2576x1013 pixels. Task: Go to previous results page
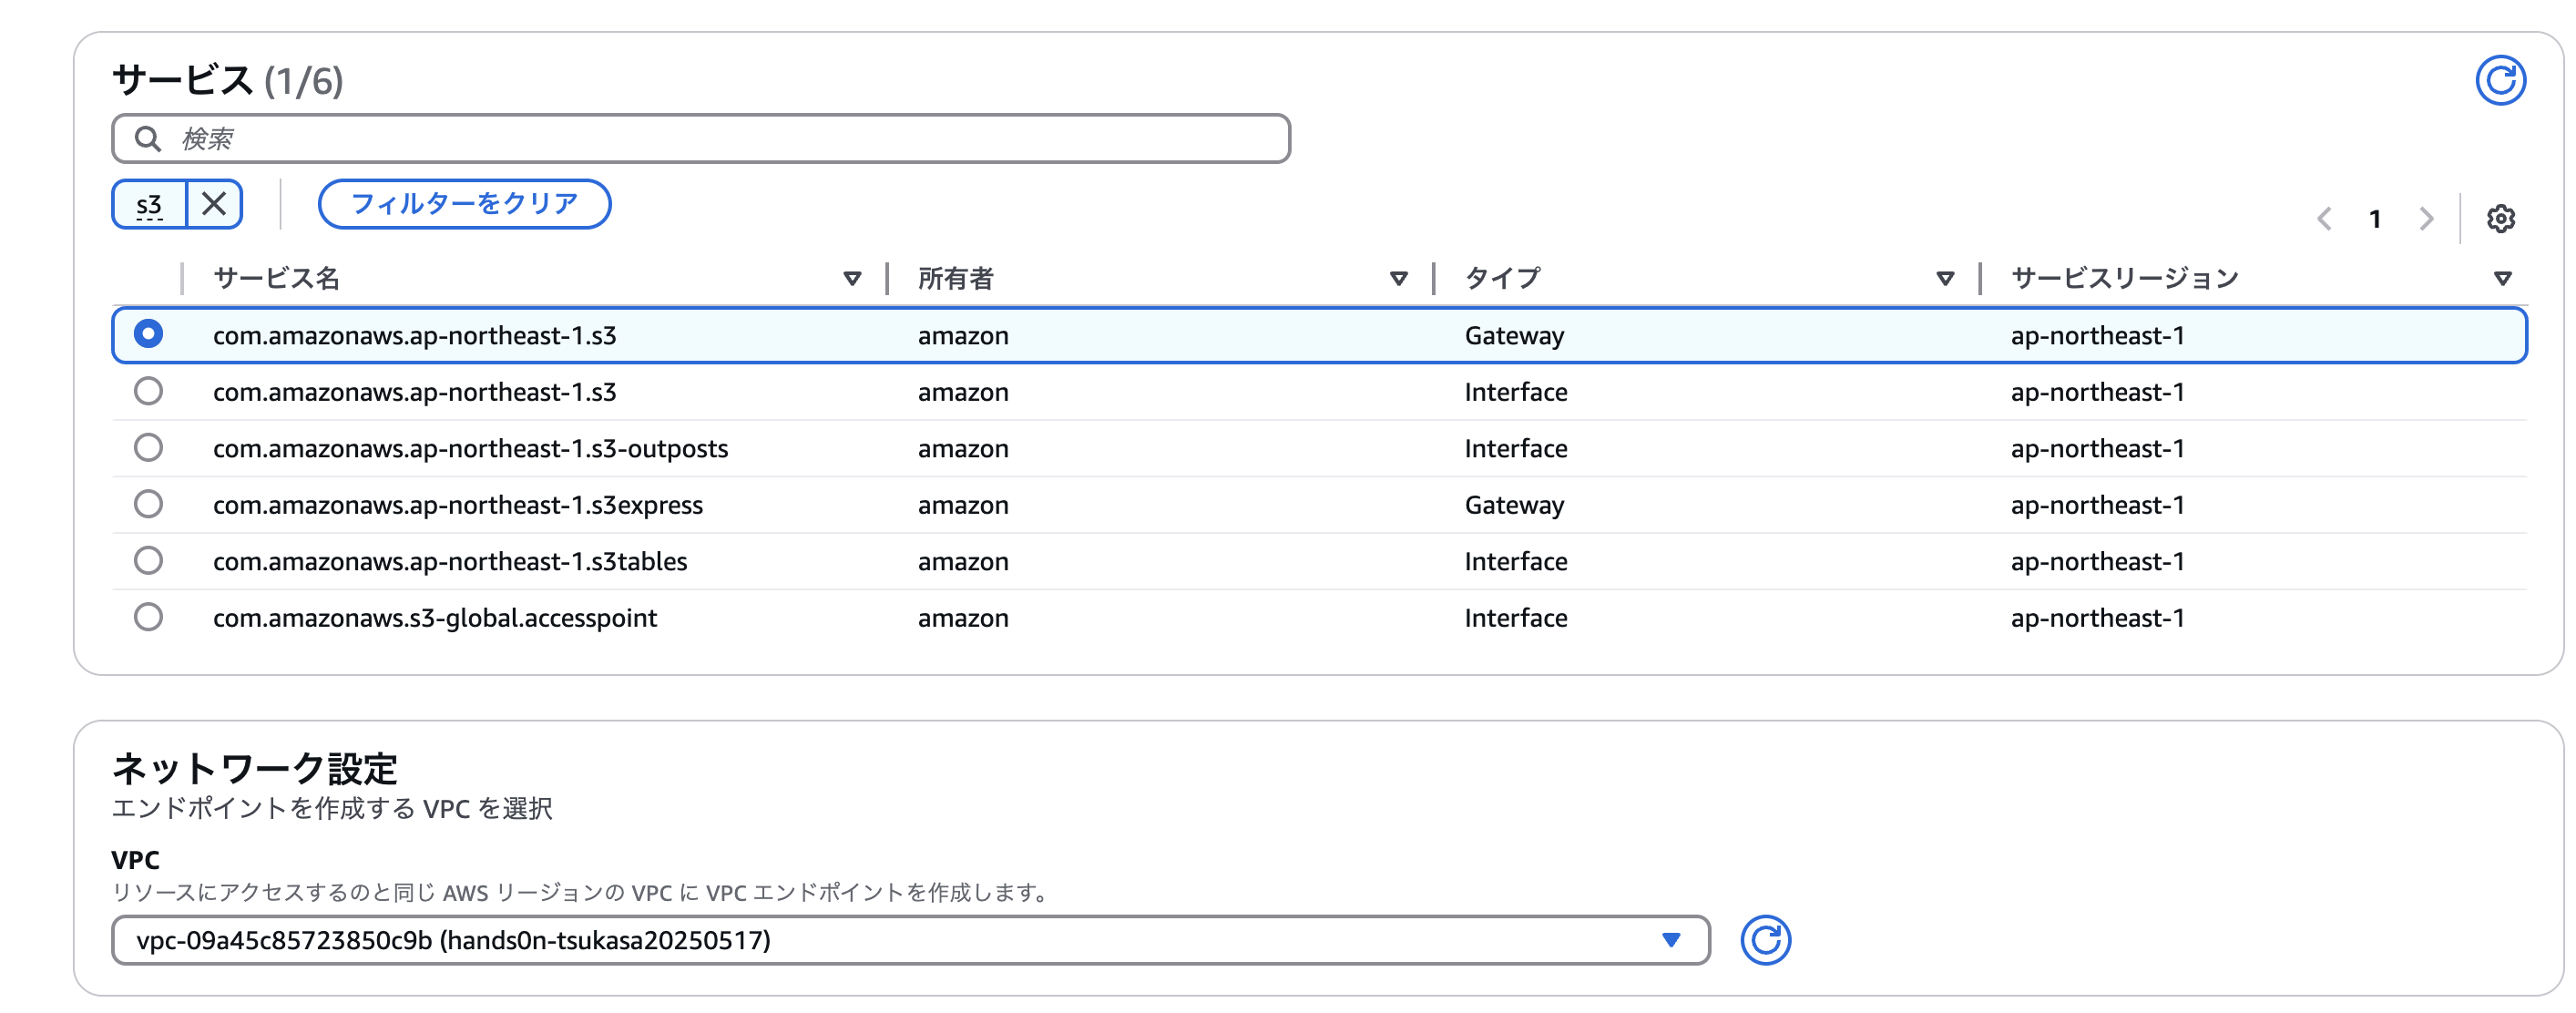pyautogui.click(x=2324, y=218)
